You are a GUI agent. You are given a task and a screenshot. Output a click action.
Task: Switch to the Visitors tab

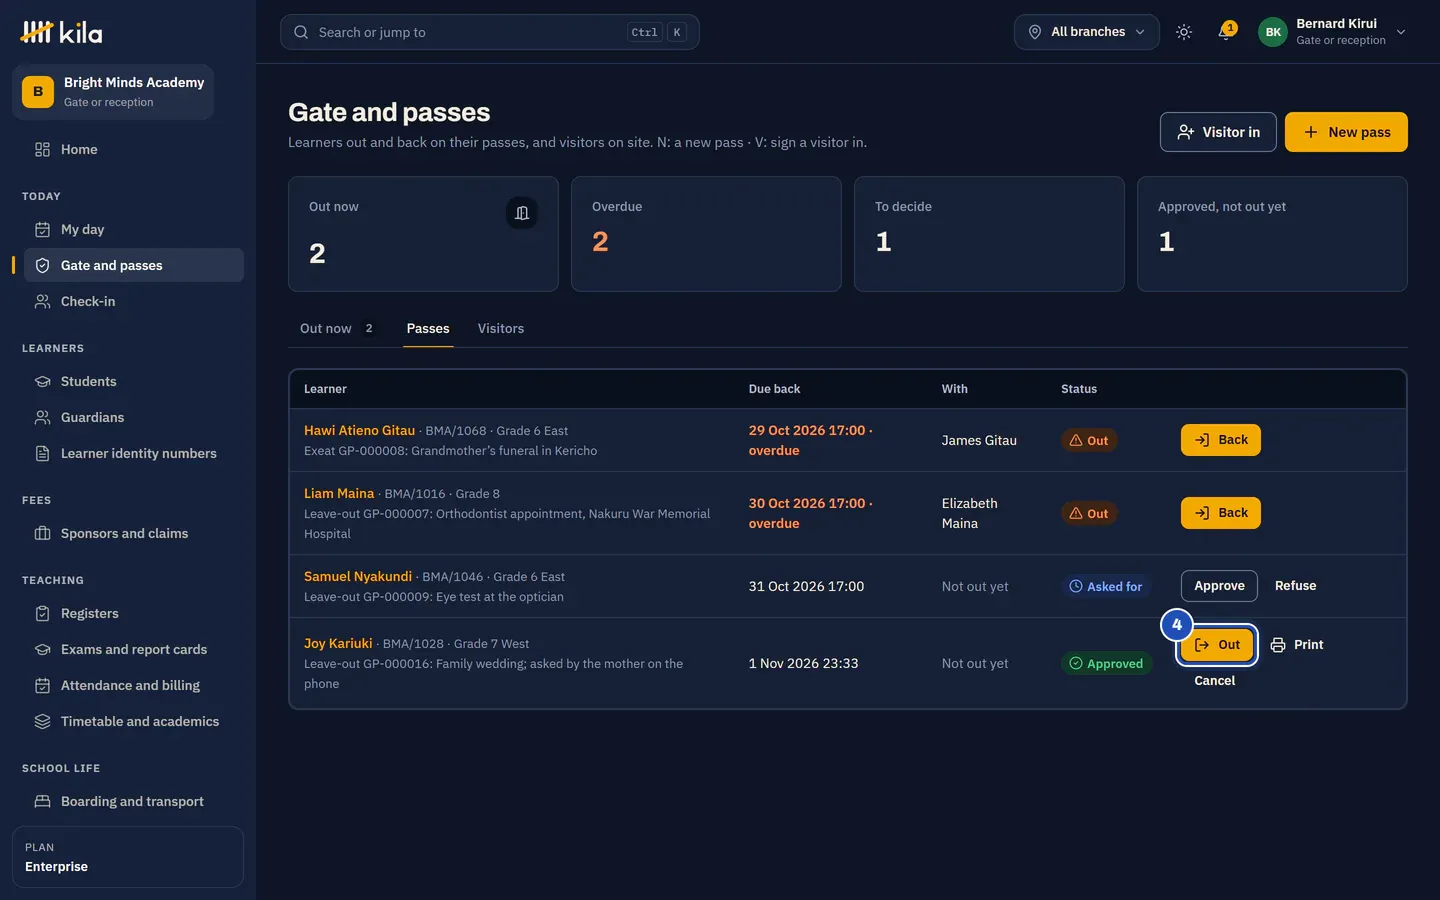(x=501, y=328)
